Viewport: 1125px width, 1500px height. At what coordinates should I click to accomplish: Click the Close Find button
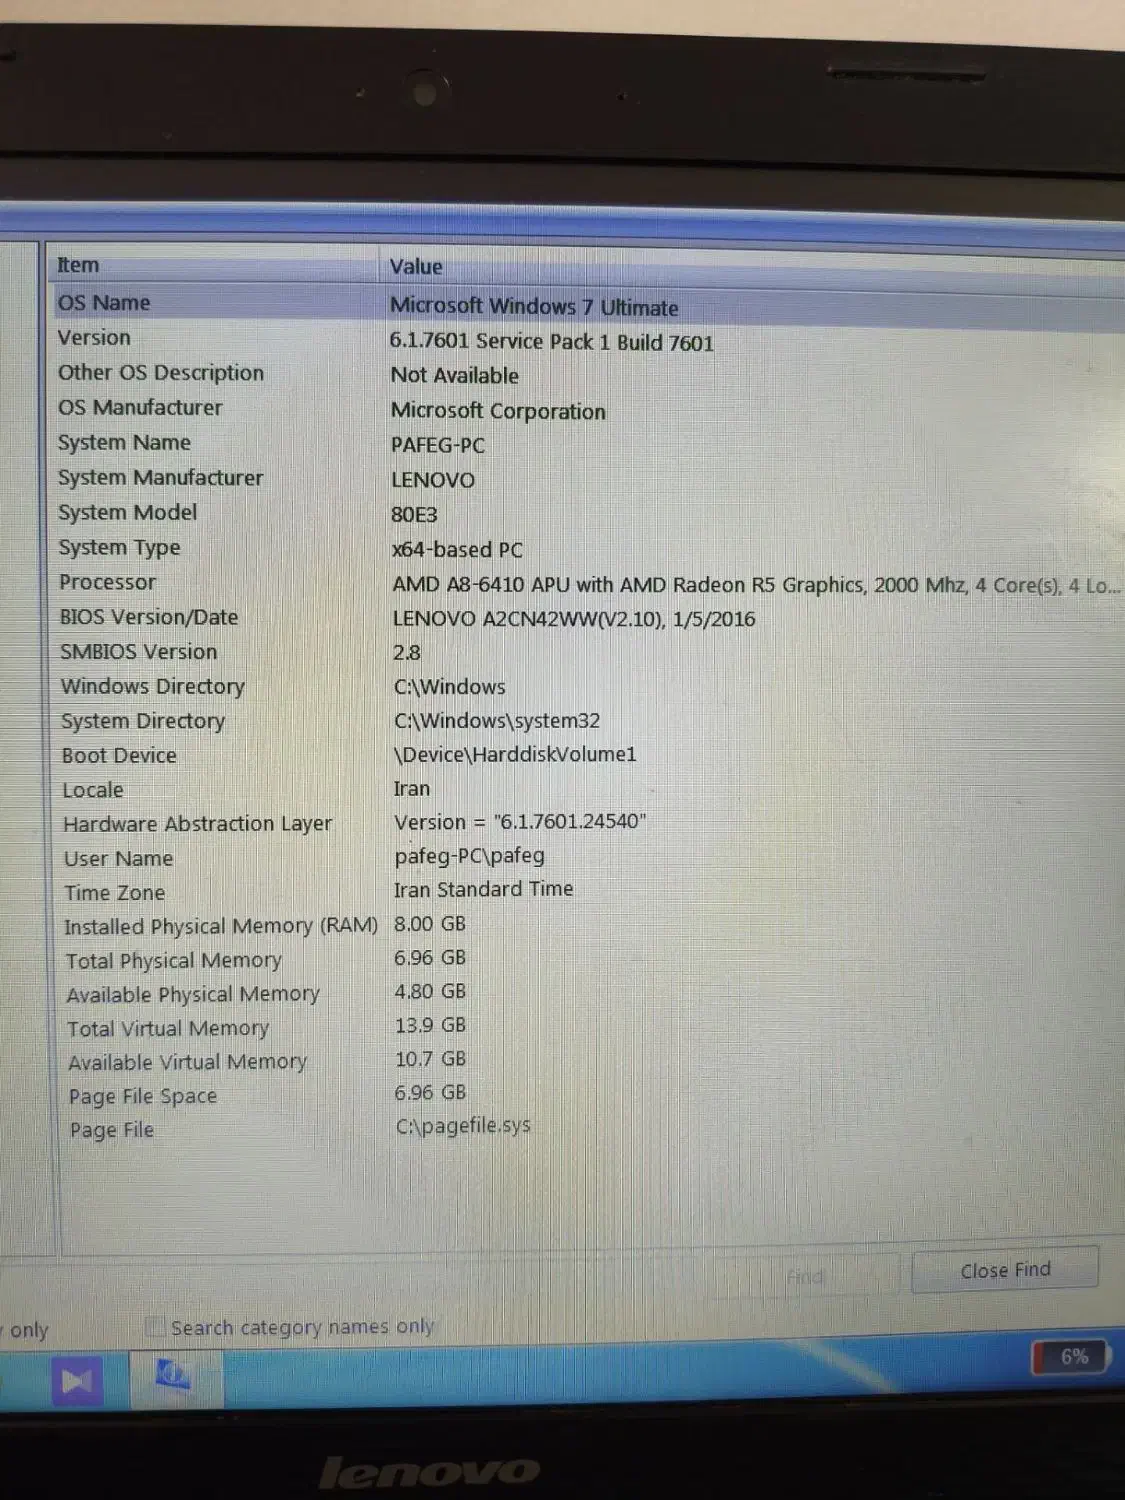[x=1005, y=1270]
